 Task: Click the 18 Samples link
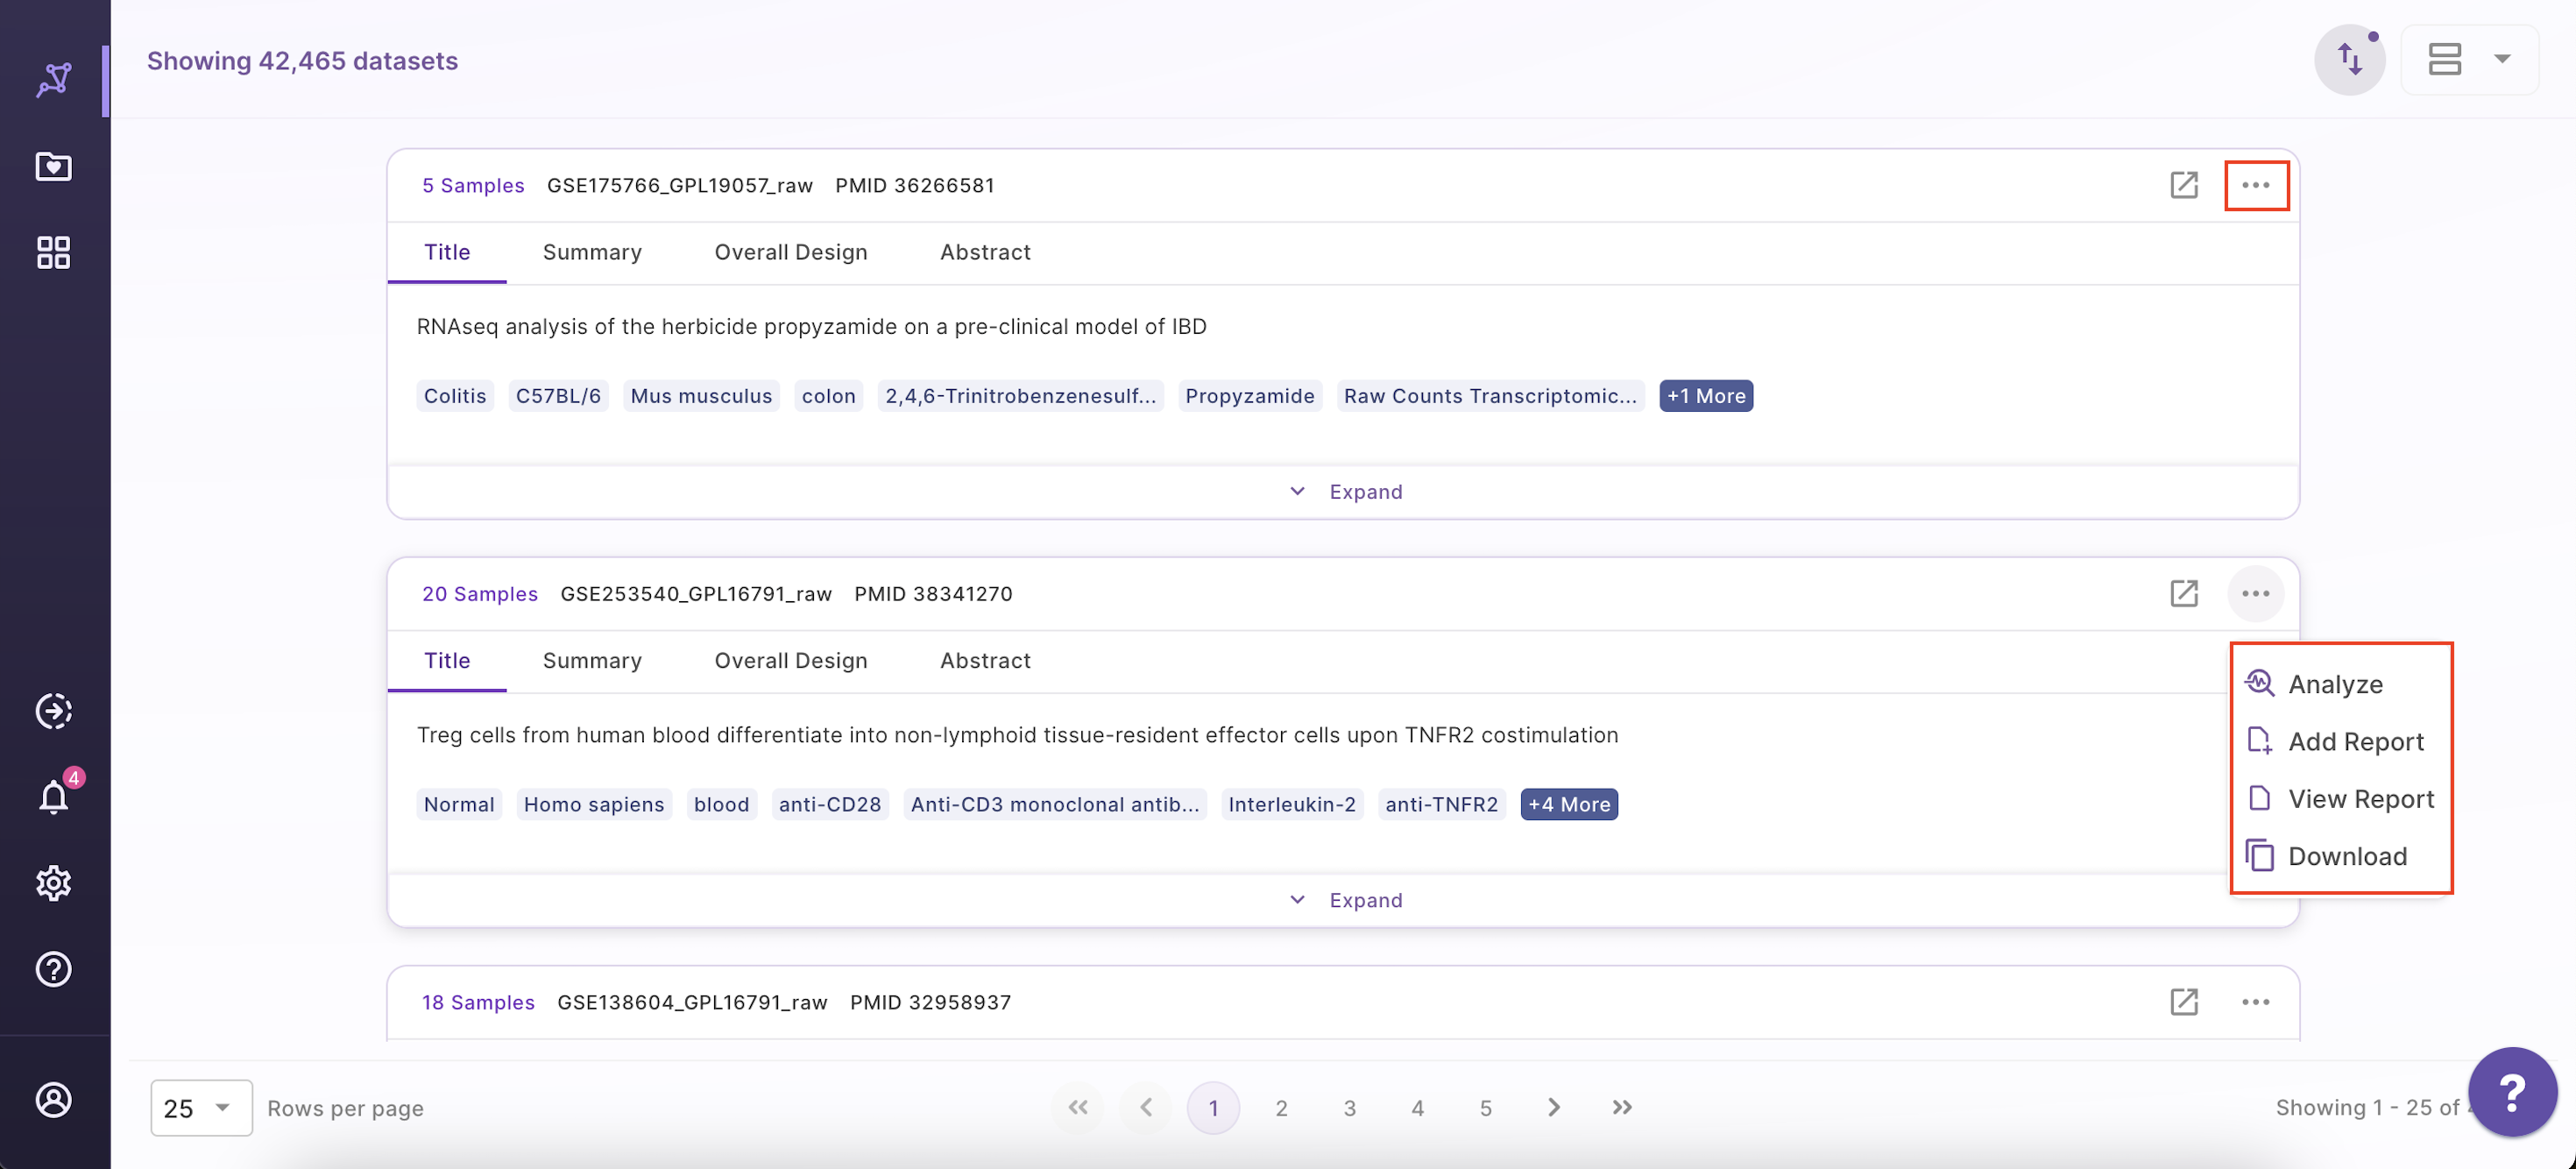[478, 1002]
